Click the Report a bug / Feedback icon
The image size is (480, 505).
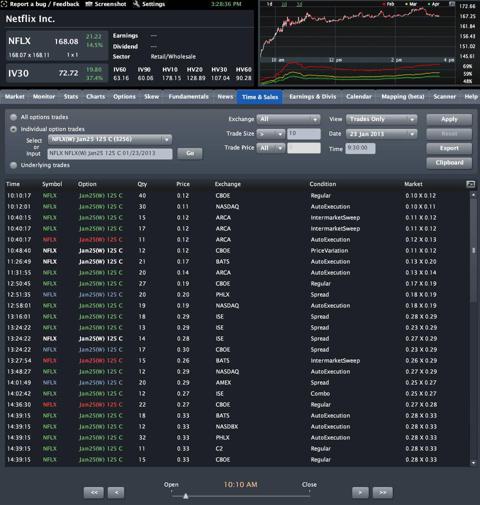point(4,4)
